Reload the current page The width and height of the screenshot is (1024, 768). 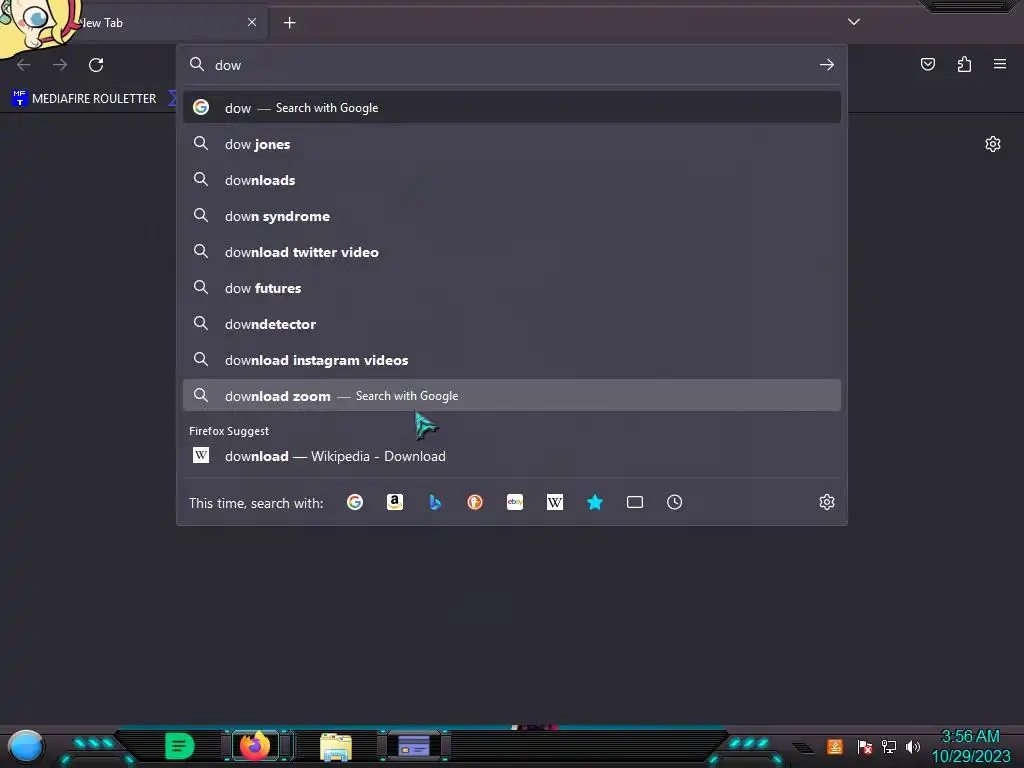pyautogui.click(x=96, y=65)
